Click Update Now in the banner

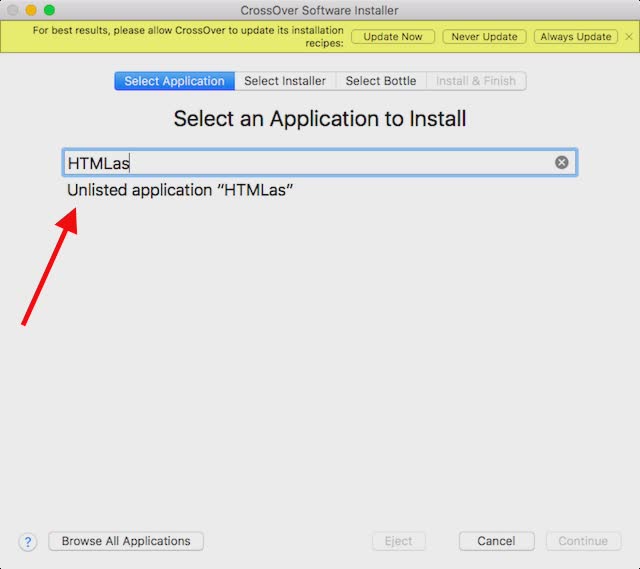click(x=393, y=37)
